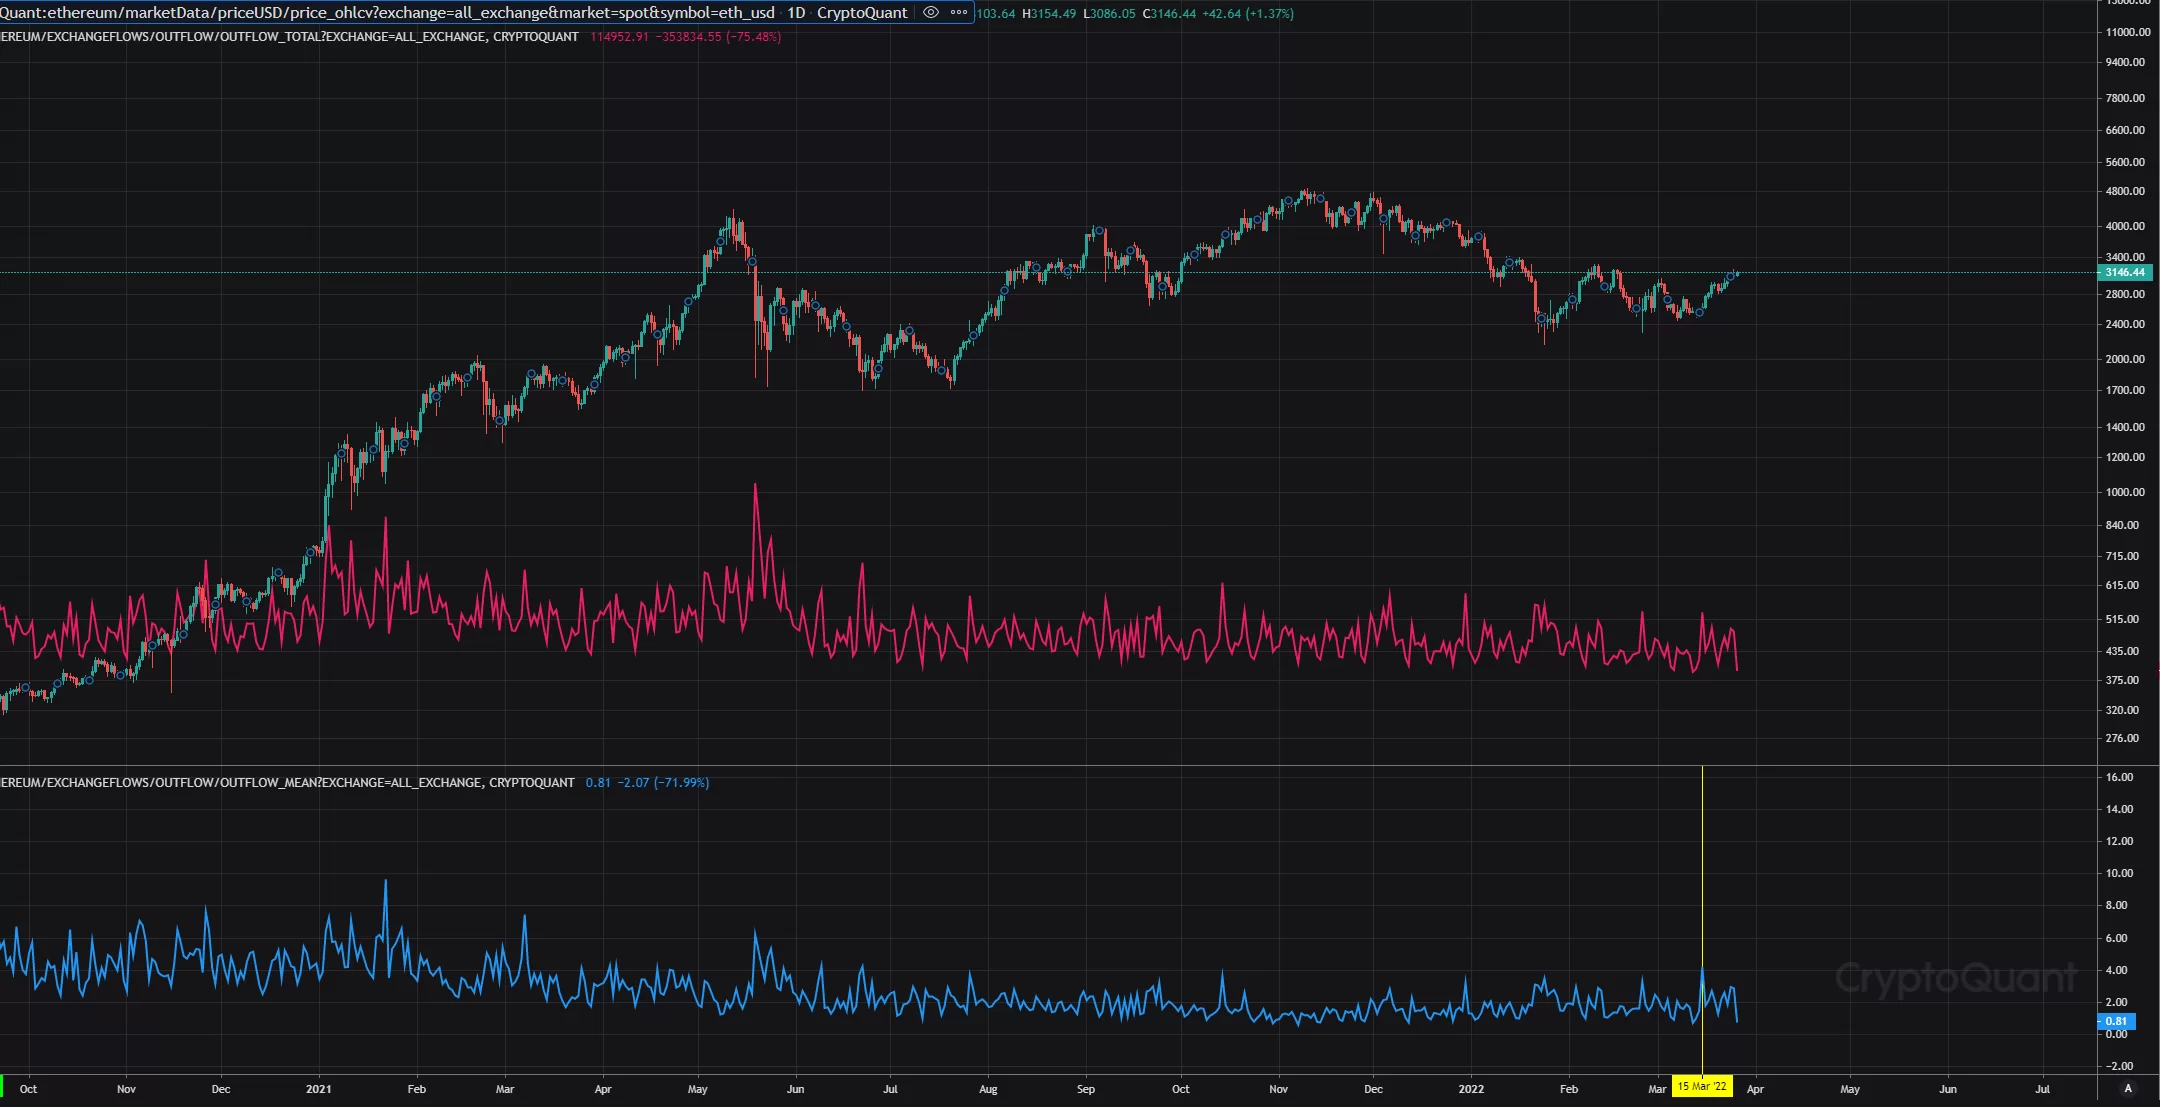Click the 16.00 label on lower scale
The width and height of the screenshot is (2160, 1107).
coord(2119,777)
